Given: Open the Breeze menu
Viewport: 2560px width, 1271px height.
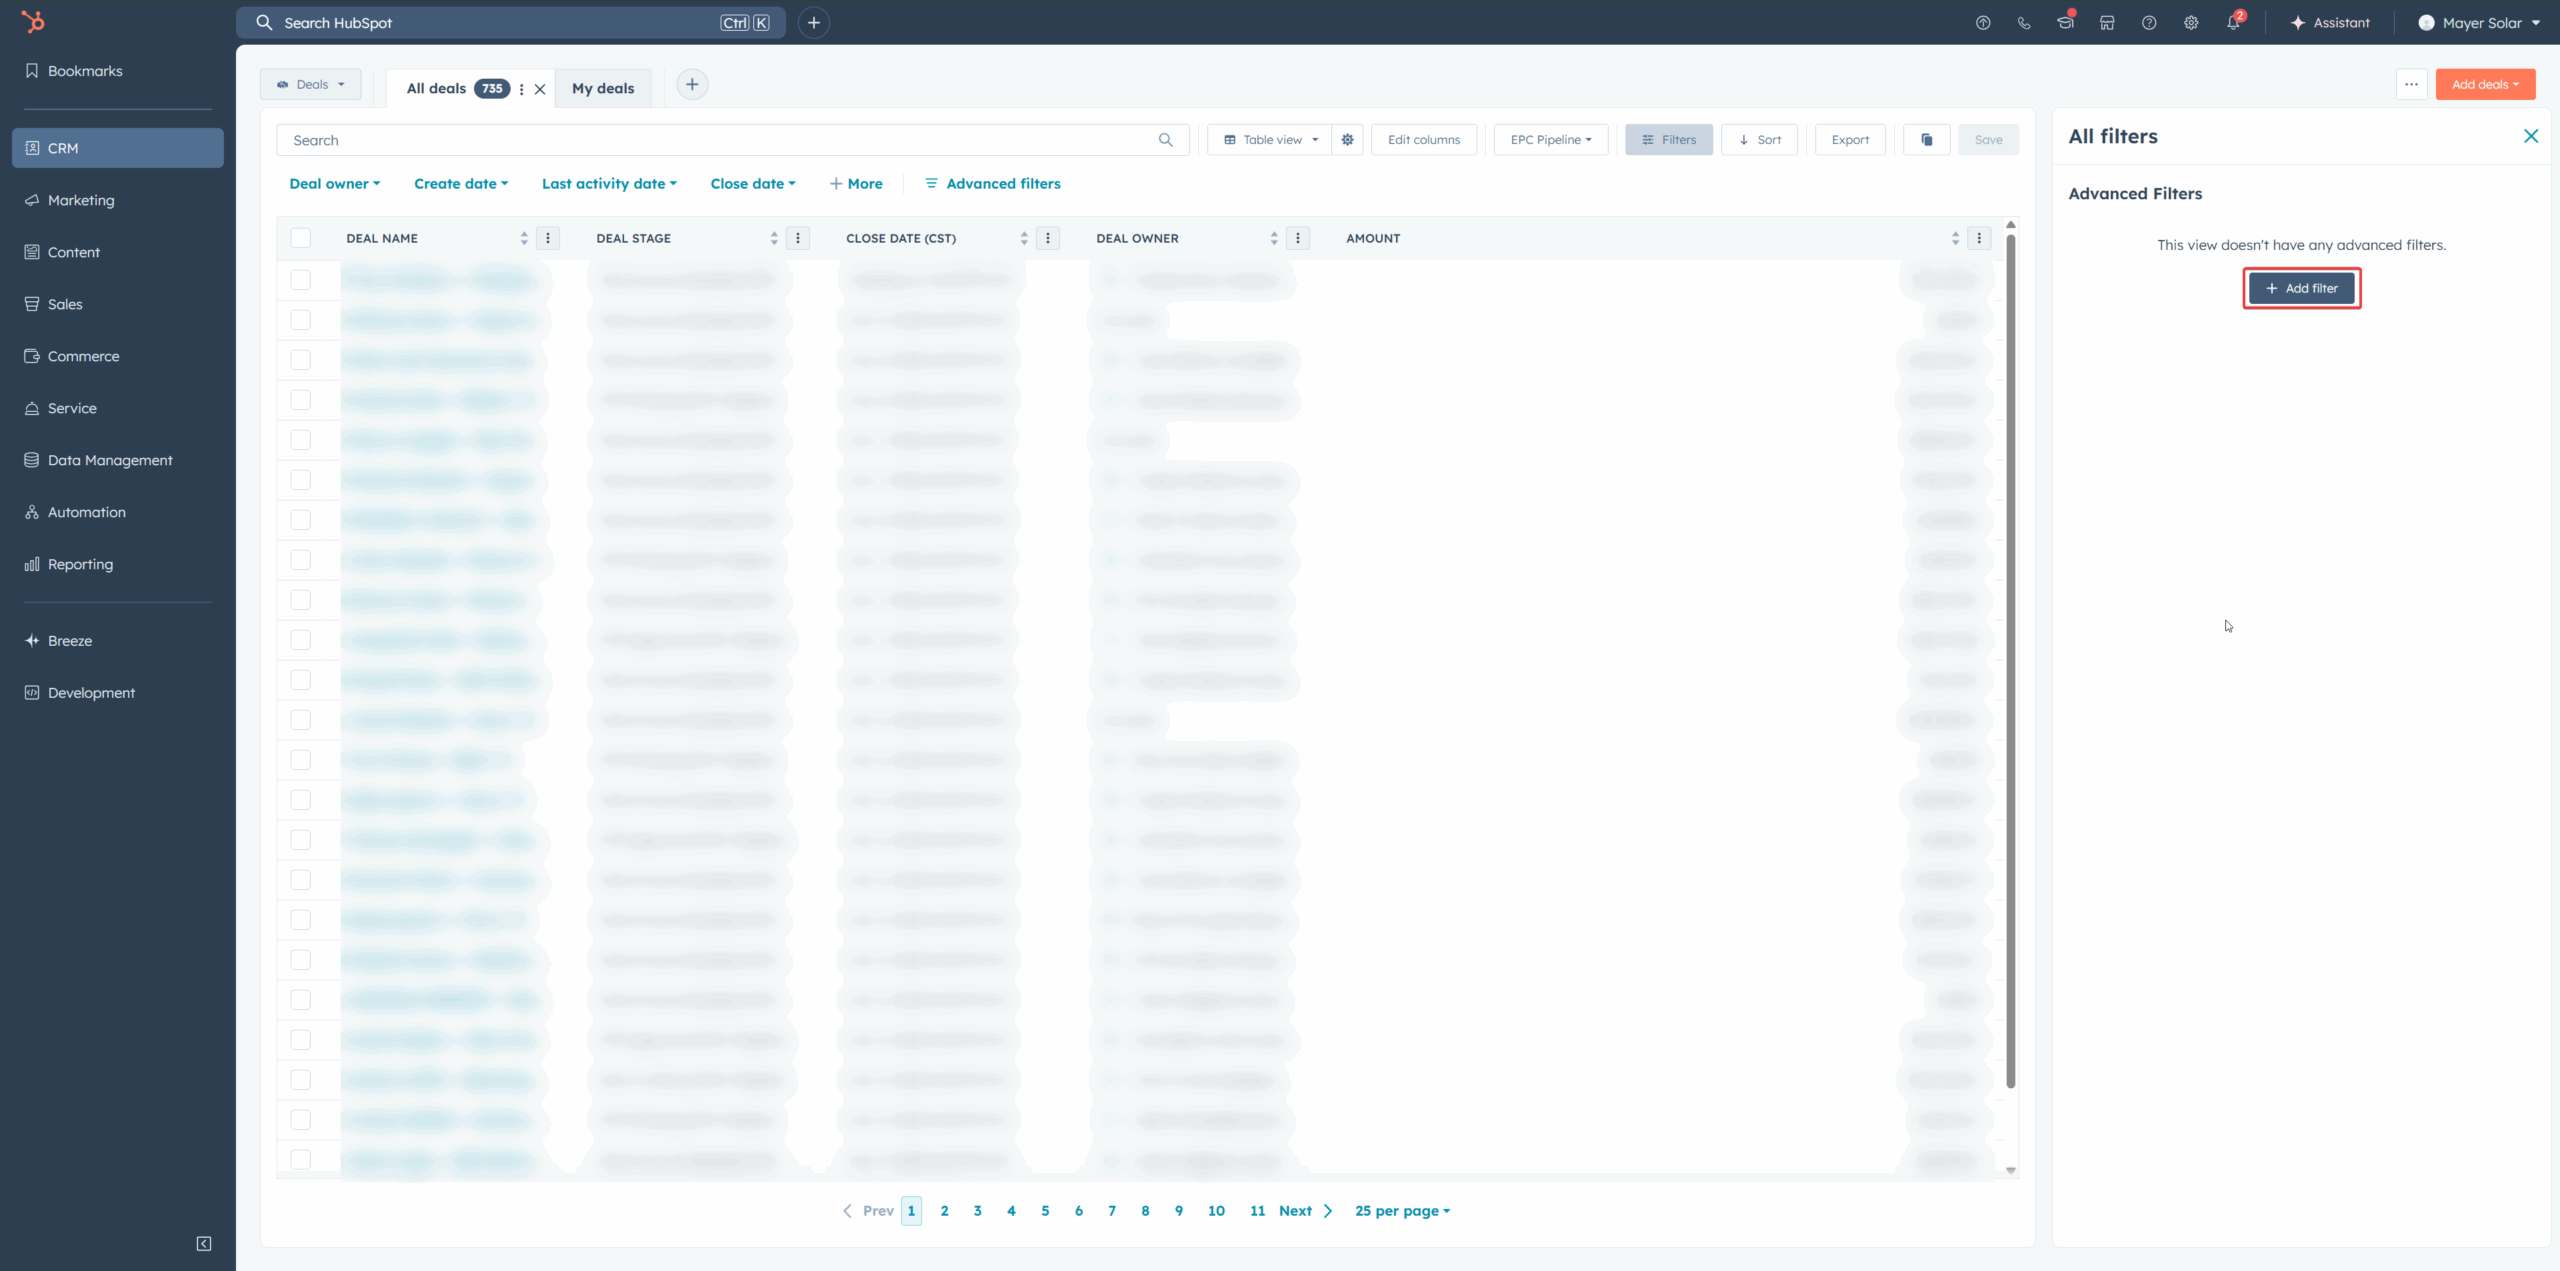Looking at the screenshot, I should tap(118, 641).
